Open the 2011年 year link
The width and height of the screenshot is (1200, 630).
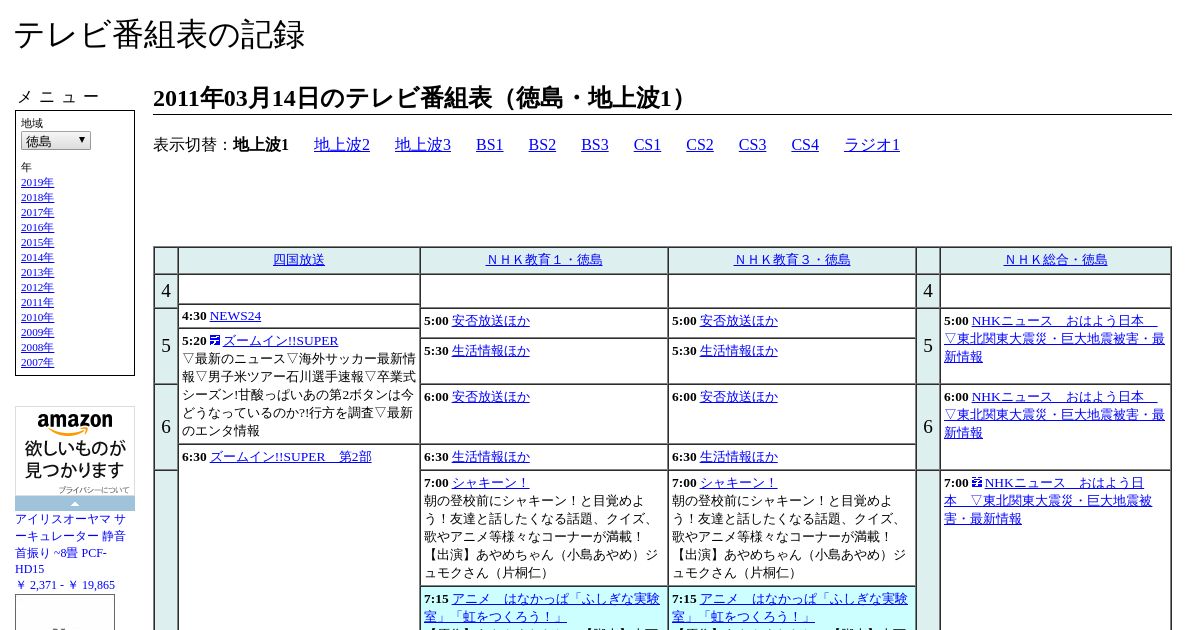click(37, 303)
